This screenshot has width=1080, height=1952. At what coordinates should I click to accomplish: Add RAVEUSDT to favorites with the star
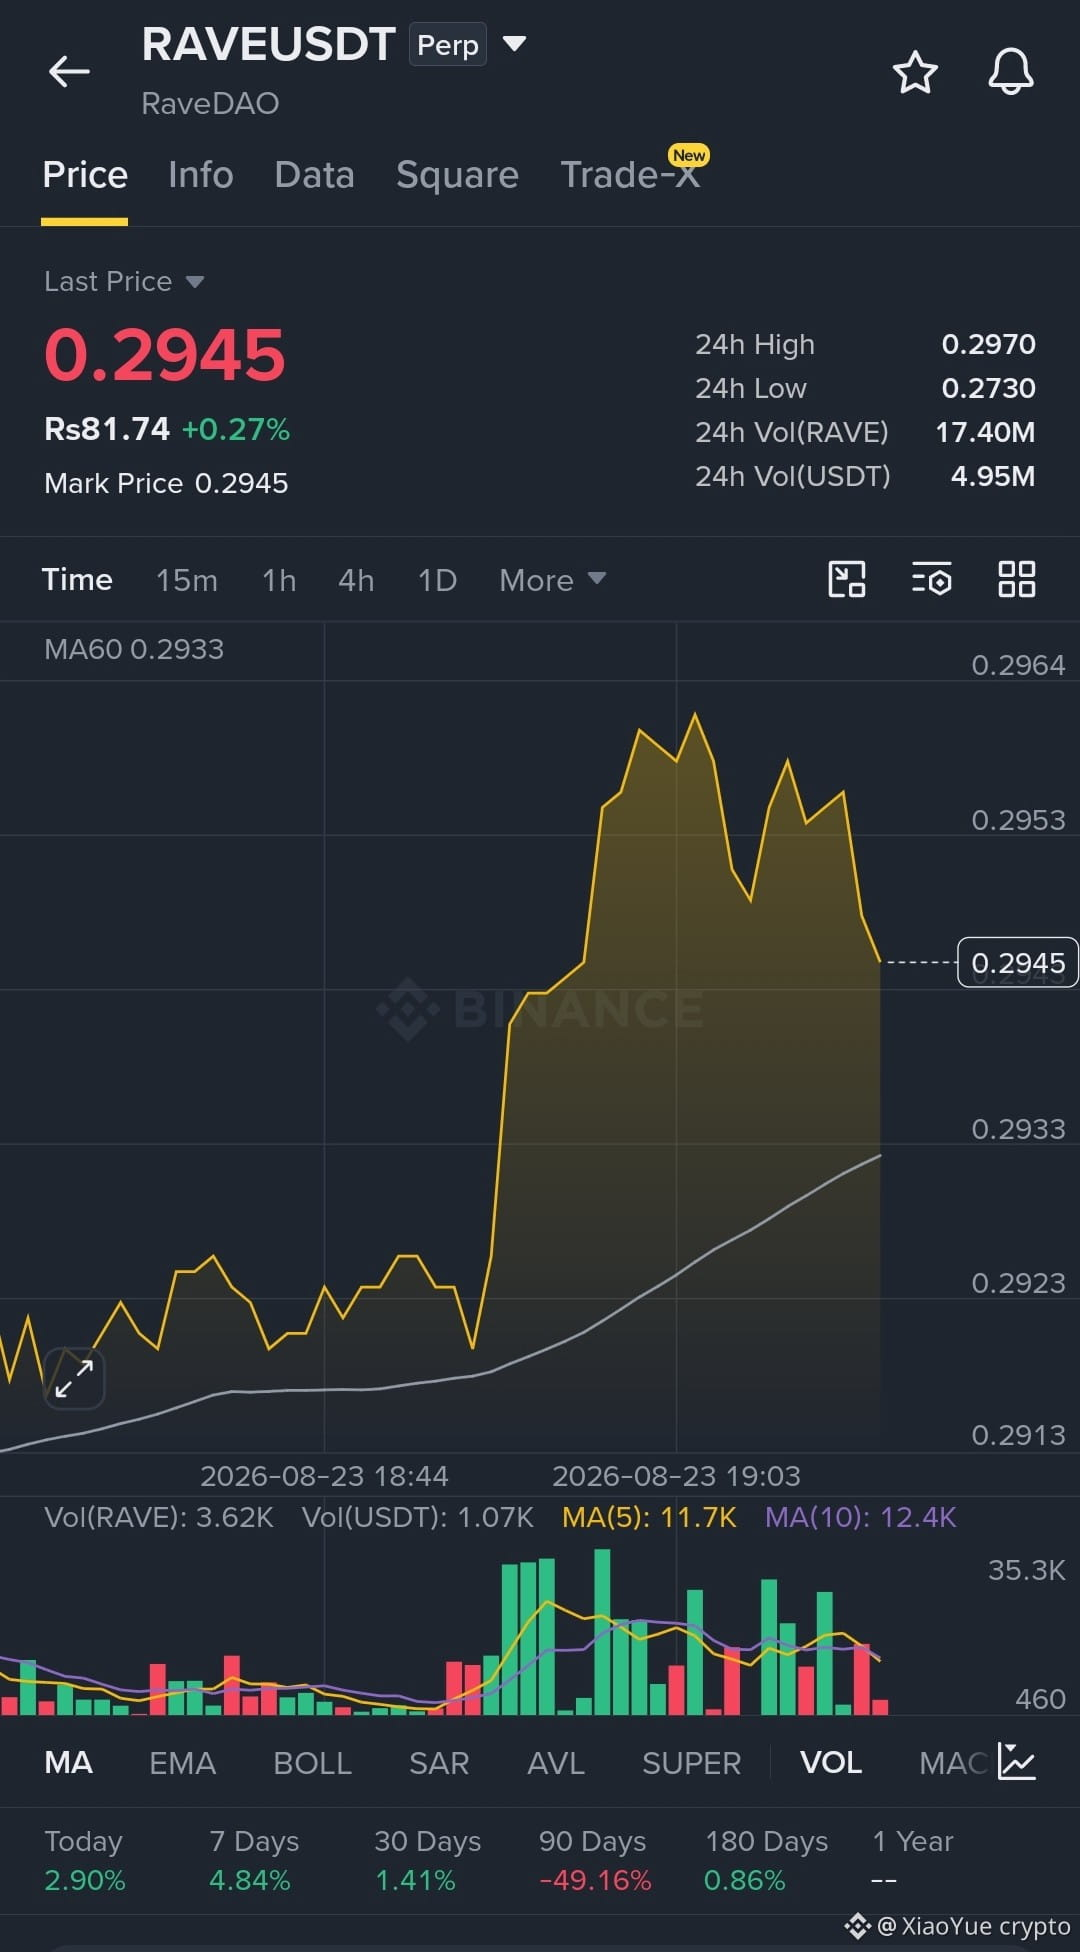[914, 72]
